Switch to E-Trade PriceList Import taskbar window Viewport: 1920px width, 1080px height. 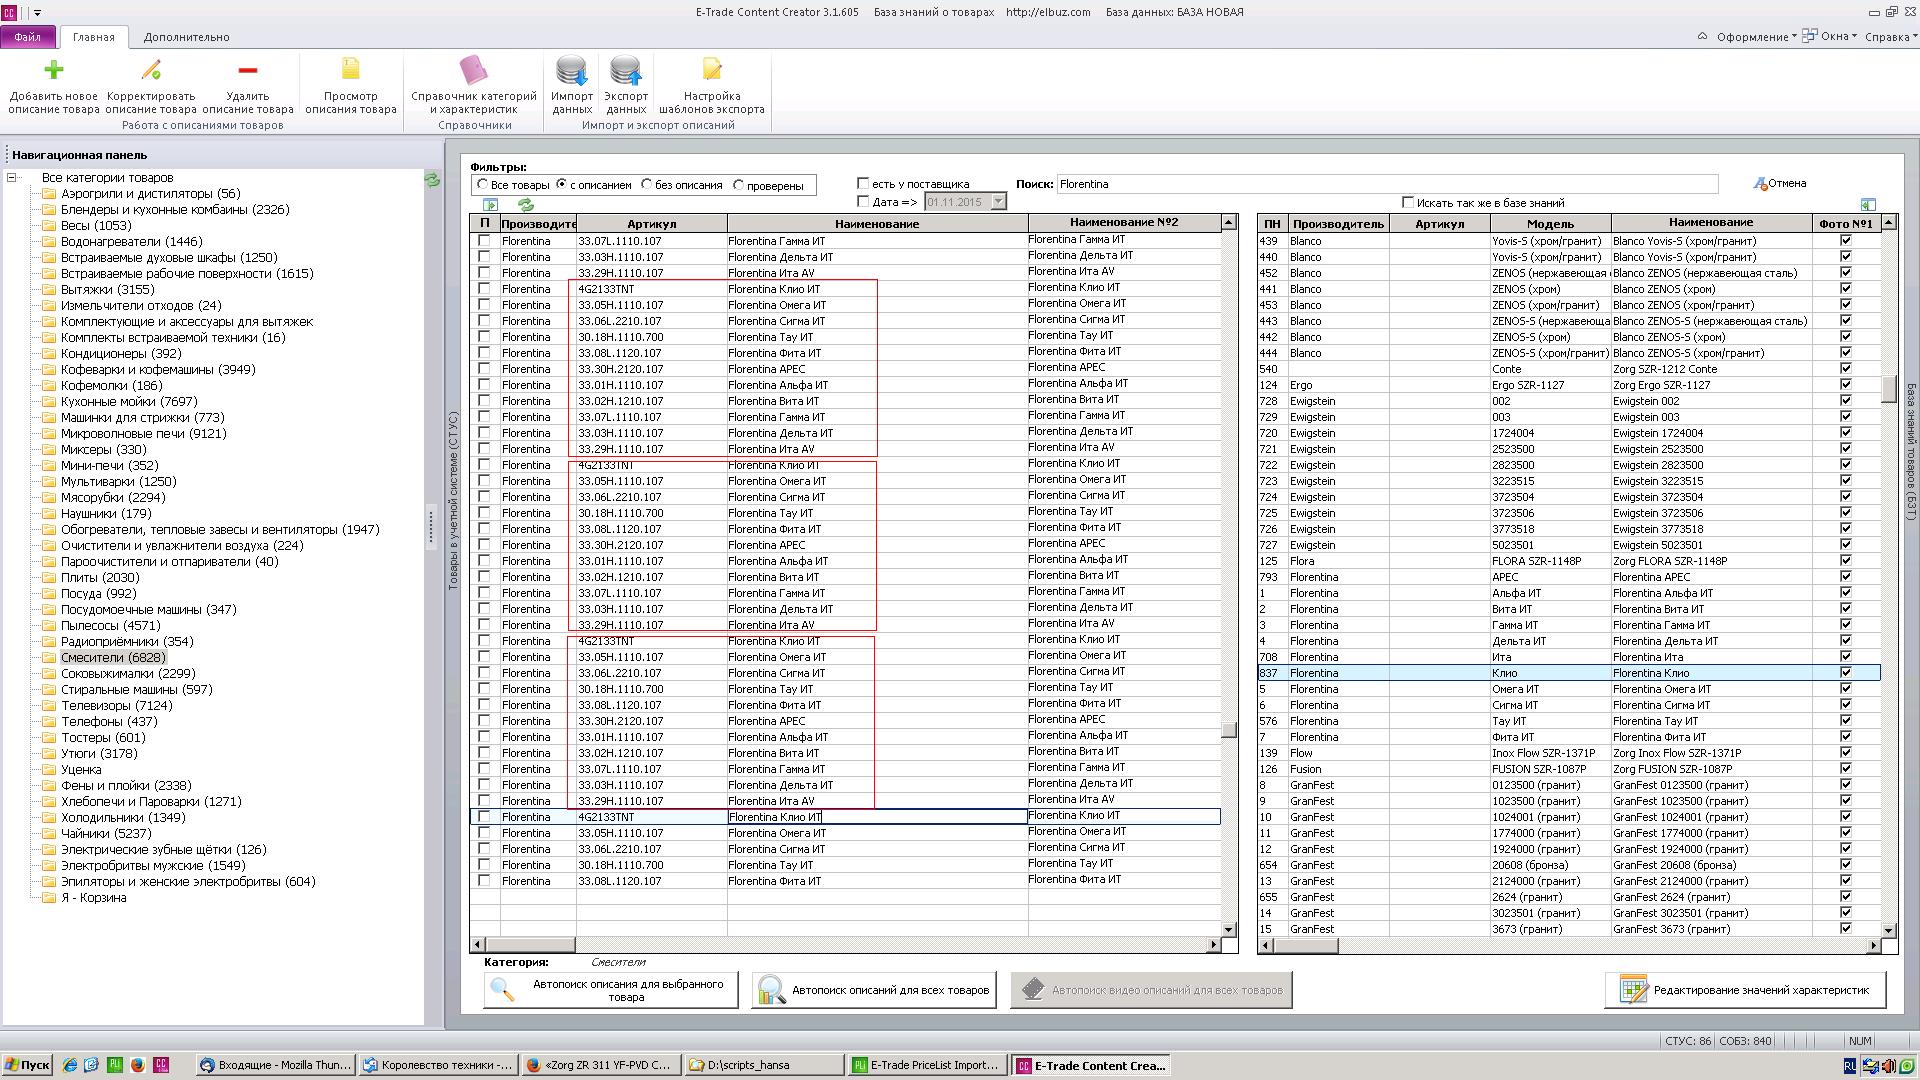(x=926, y=1065)
